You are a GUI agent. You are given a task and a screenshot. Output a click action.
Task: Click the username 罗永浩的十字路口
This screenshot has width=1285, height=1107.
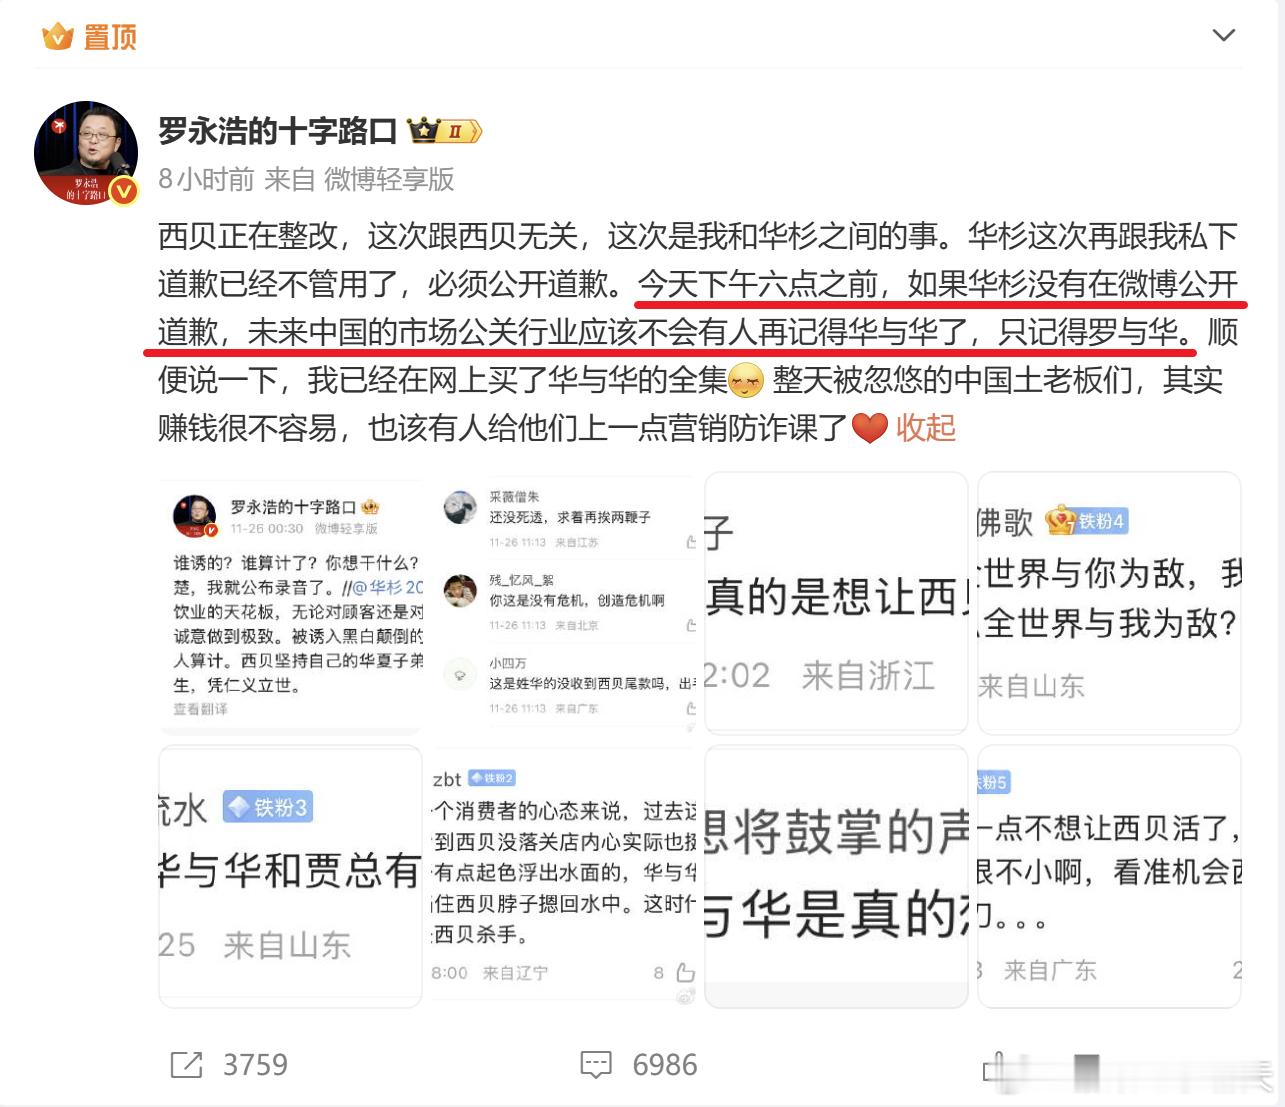(278, 131)
